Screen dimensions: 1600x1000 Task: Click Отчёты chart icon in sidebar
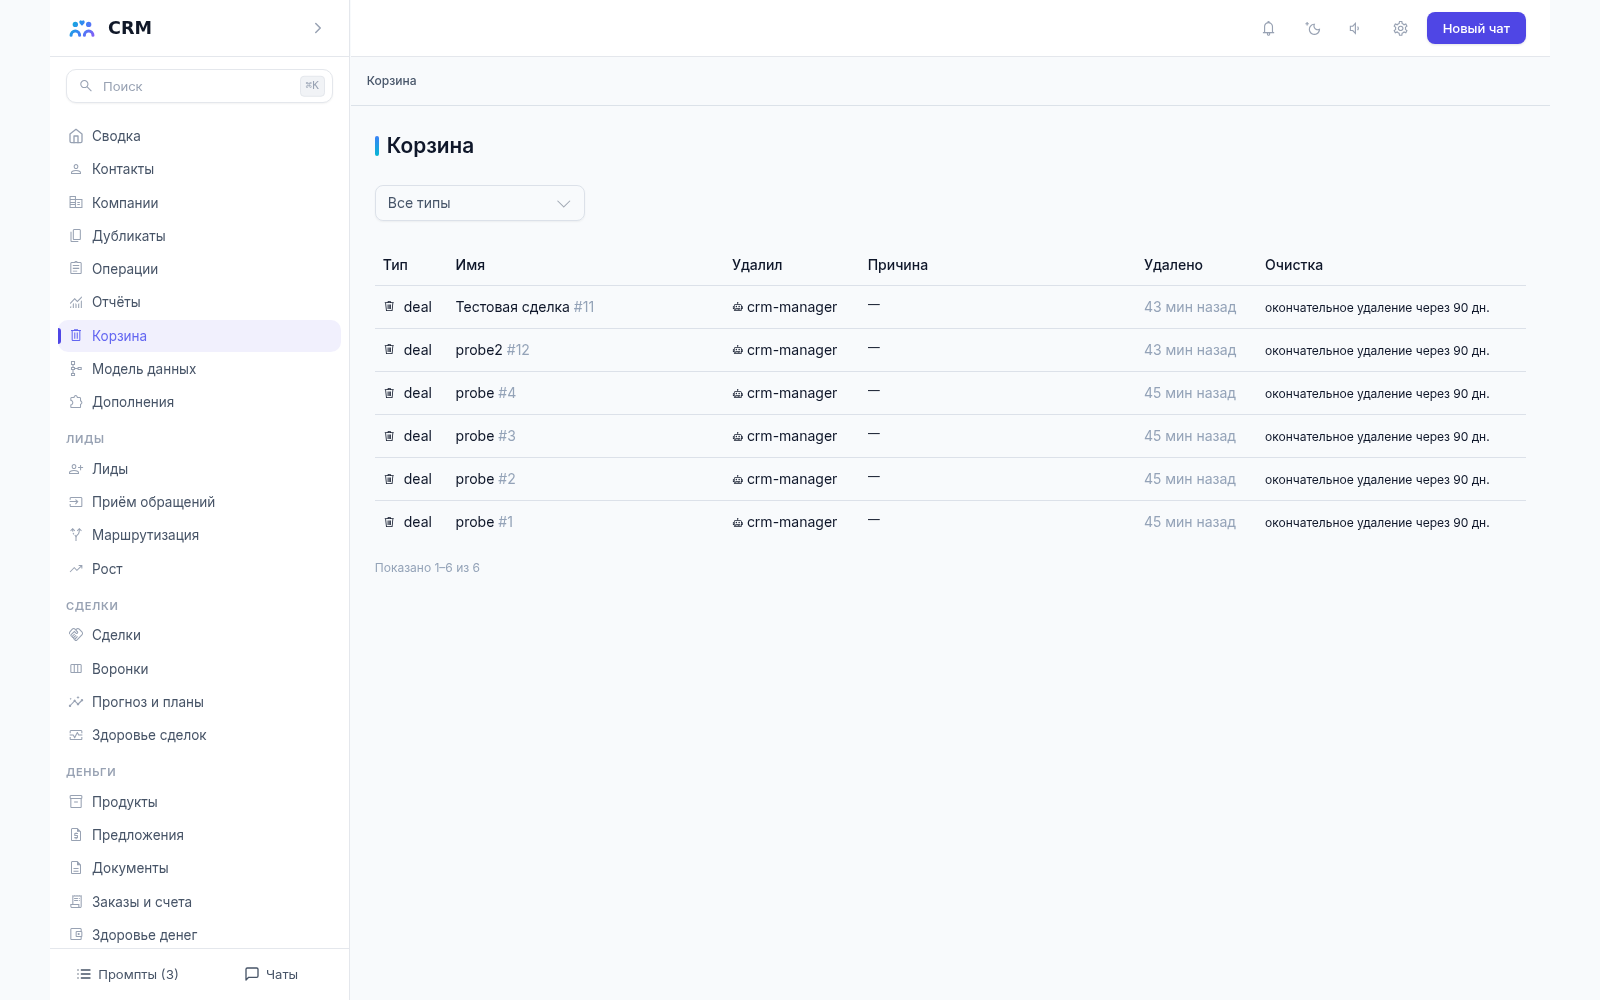point(76,302)
